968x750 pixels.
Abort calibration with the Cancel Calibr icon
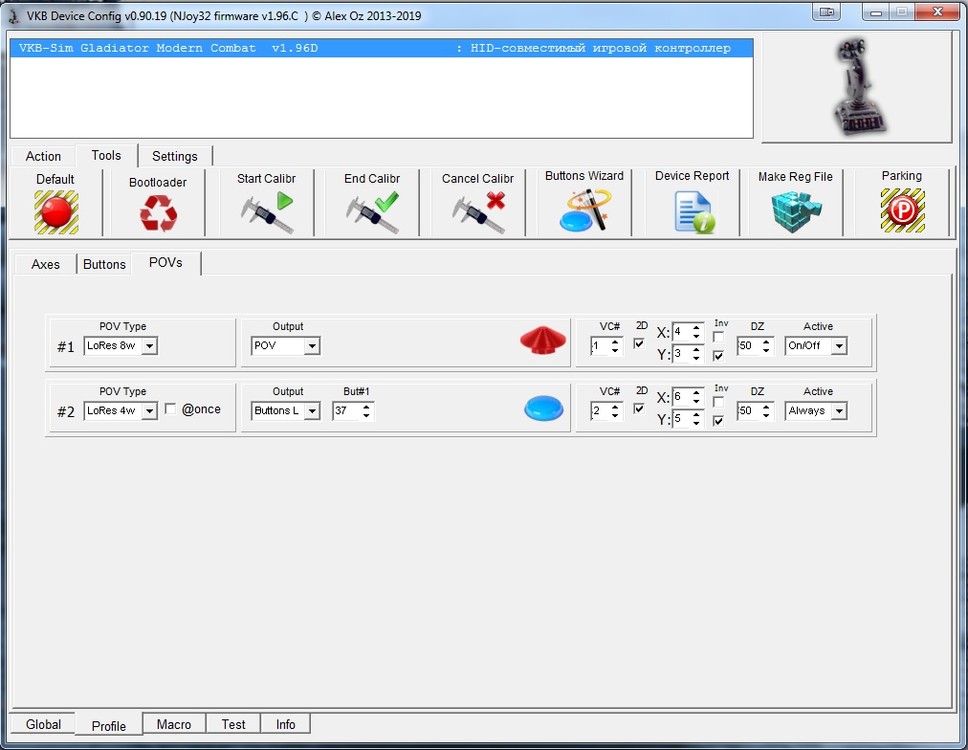tap(478, 212)
